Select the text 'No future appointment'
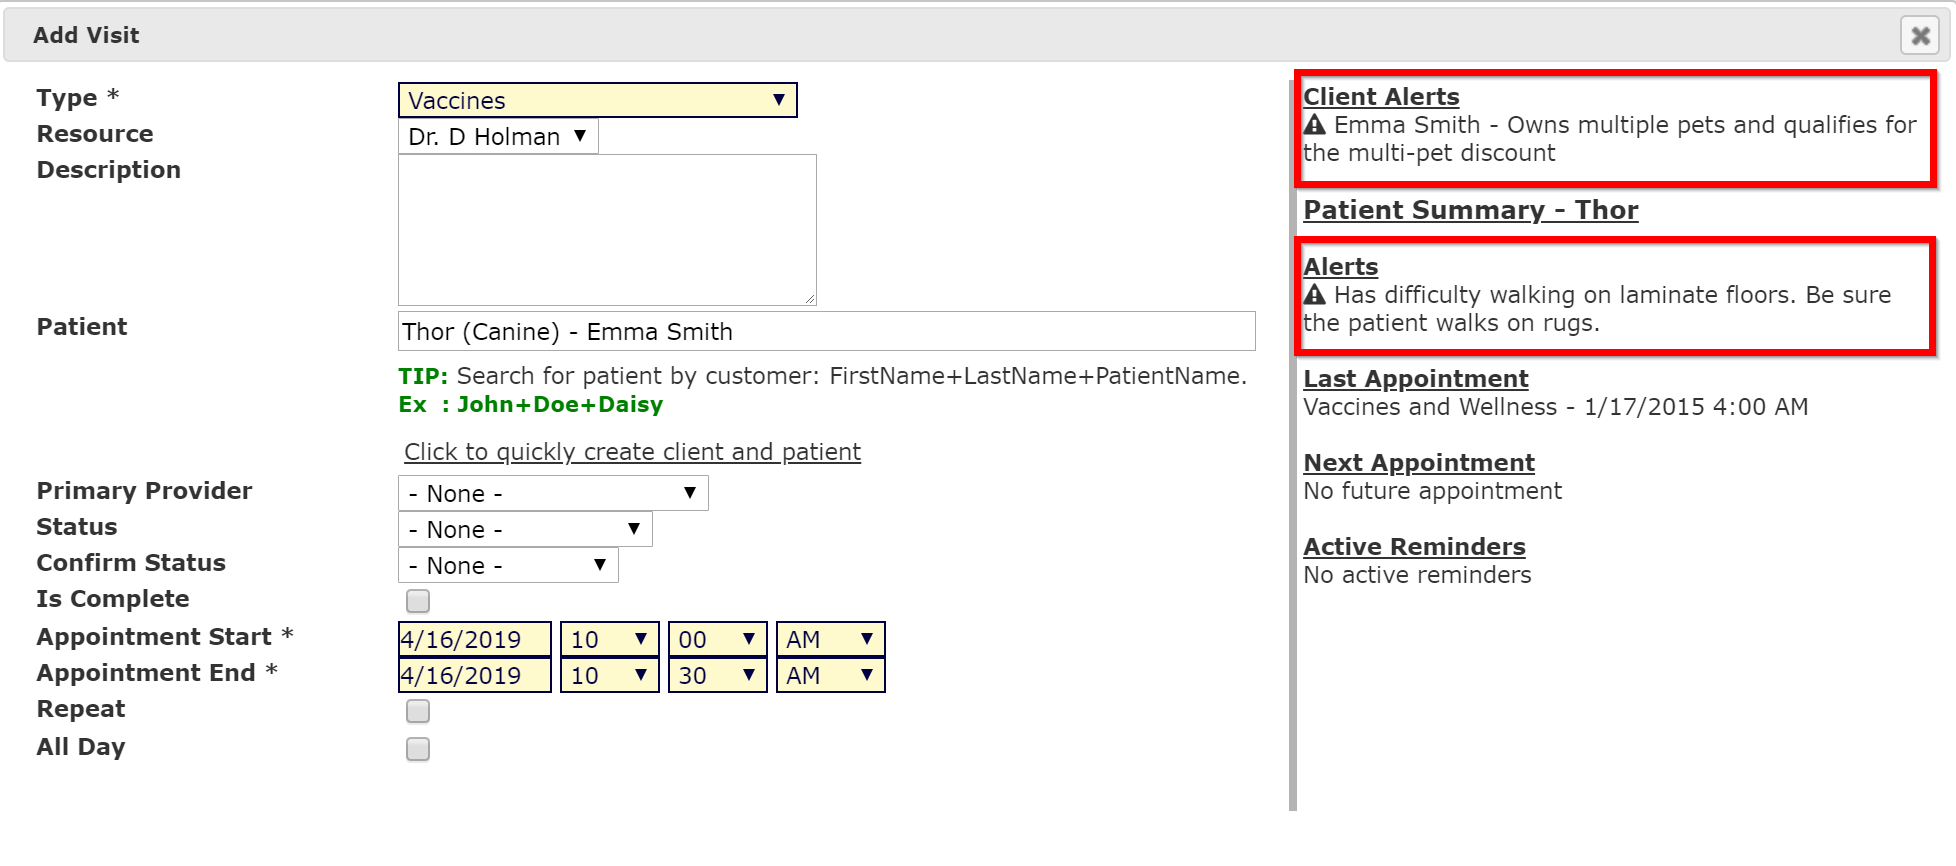This screenshot has height=866, width=1956. 1432,491
